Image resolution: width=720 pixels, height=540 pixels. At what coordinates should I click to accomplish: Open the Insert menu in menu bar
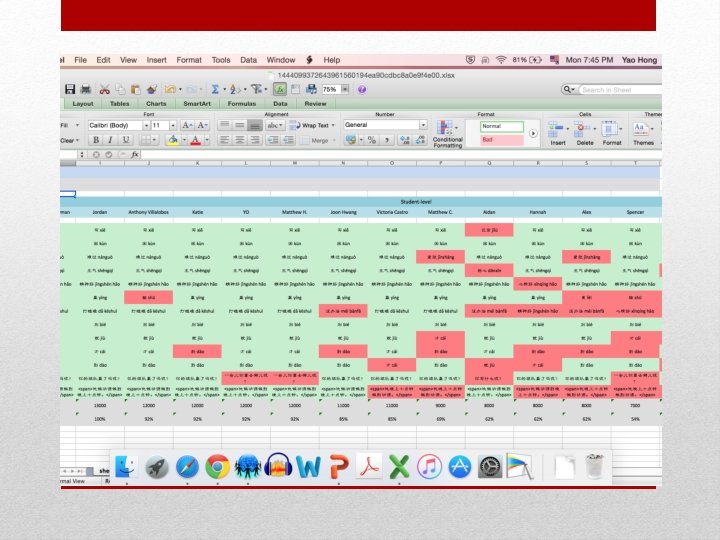tap(157, 60)
